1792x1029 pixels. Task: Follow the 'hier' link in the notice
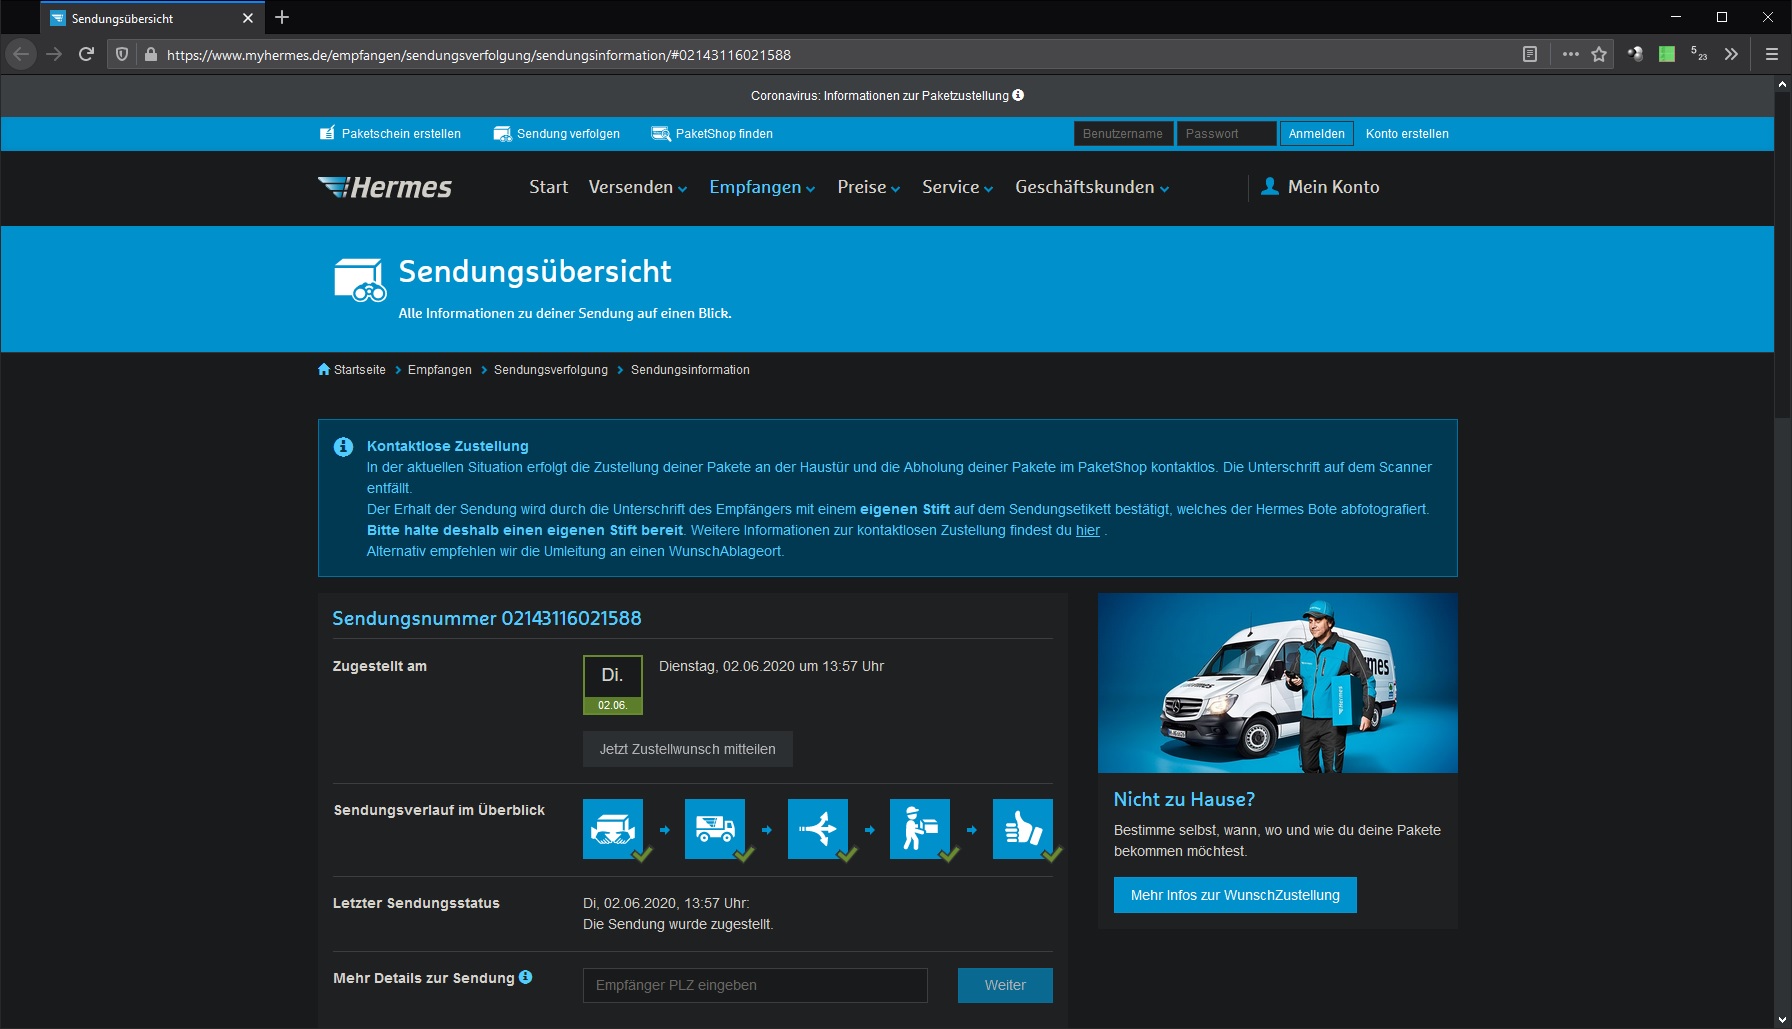pos(1088,530)
